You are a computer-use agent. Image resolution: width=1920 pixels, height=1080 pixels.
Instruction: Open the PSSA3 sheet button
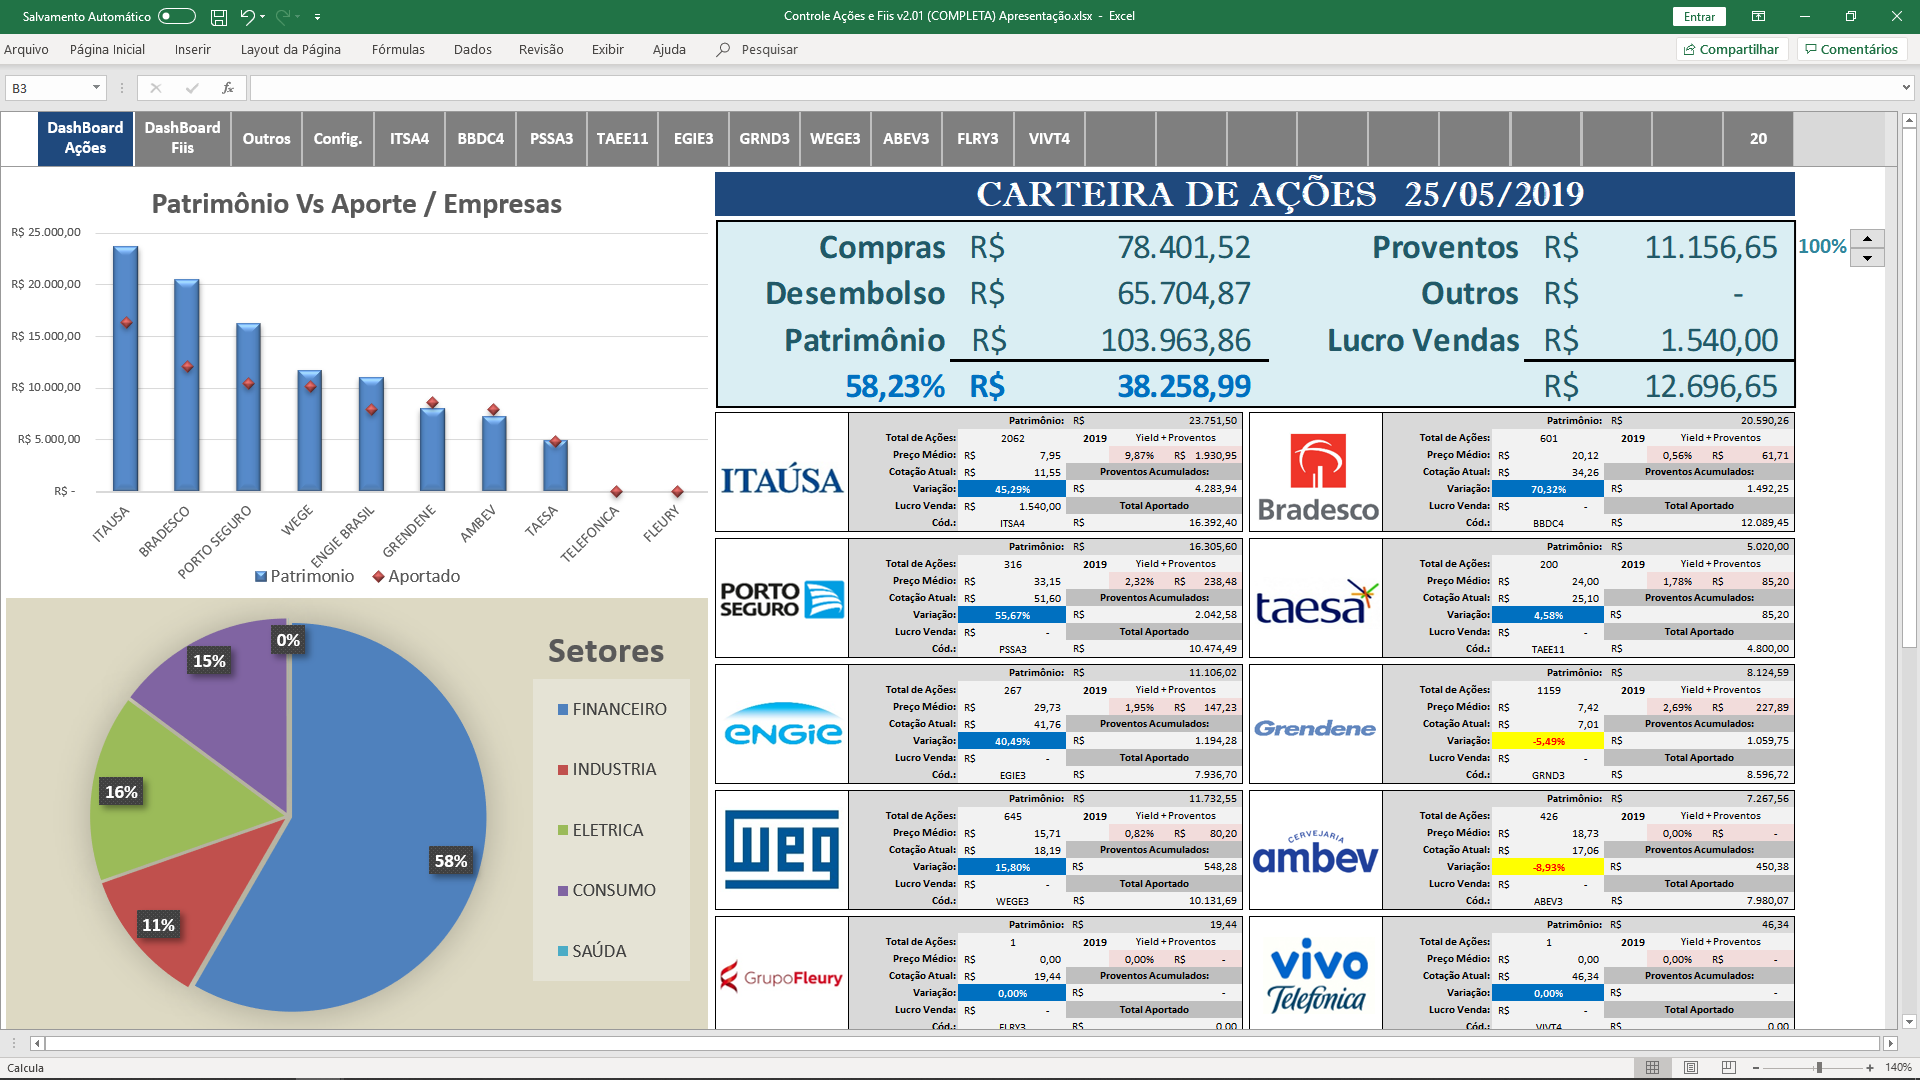pos(551,139)
